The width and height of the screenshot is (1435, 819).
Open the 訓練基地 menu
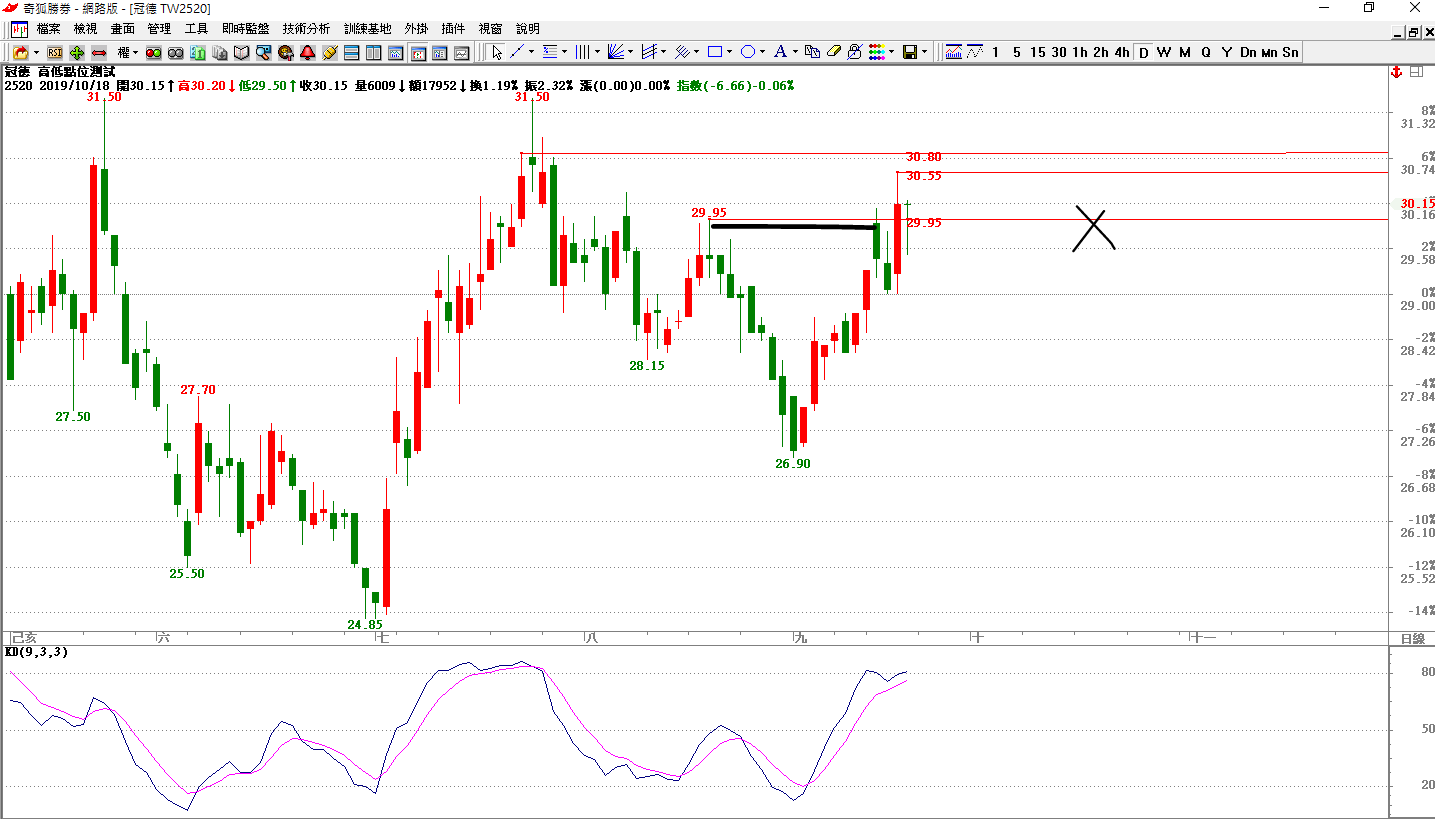[x=368, y=29]
